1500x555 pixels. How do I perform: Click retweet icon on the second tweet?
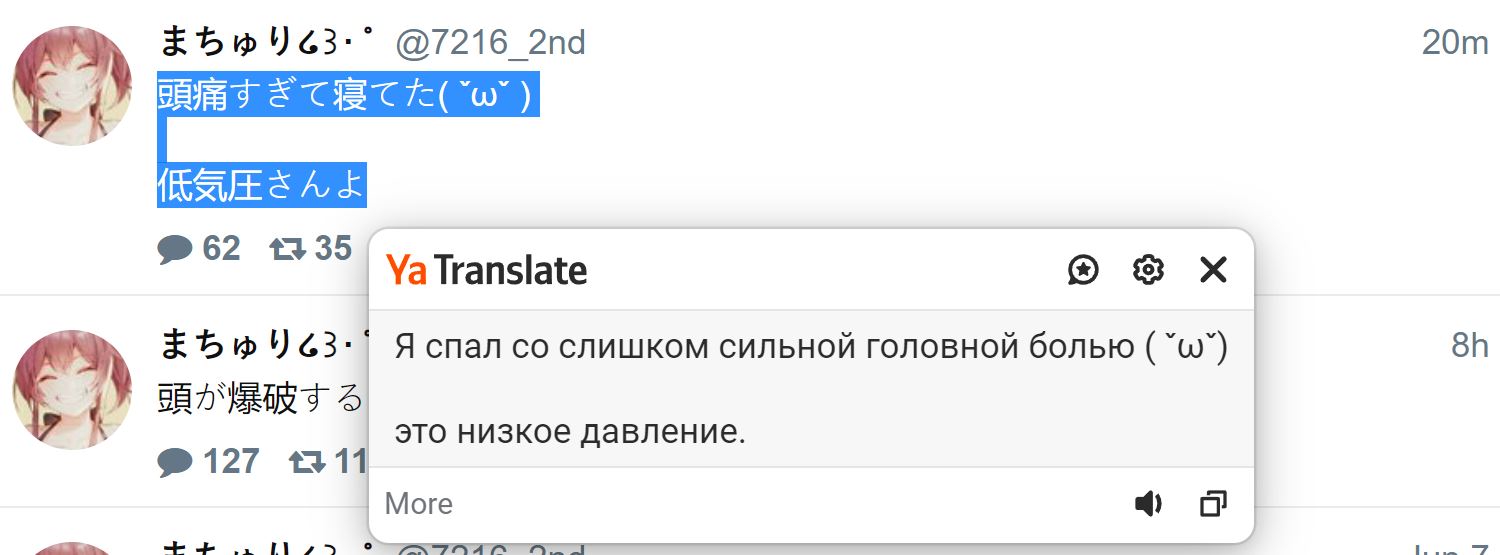[307, 462]
